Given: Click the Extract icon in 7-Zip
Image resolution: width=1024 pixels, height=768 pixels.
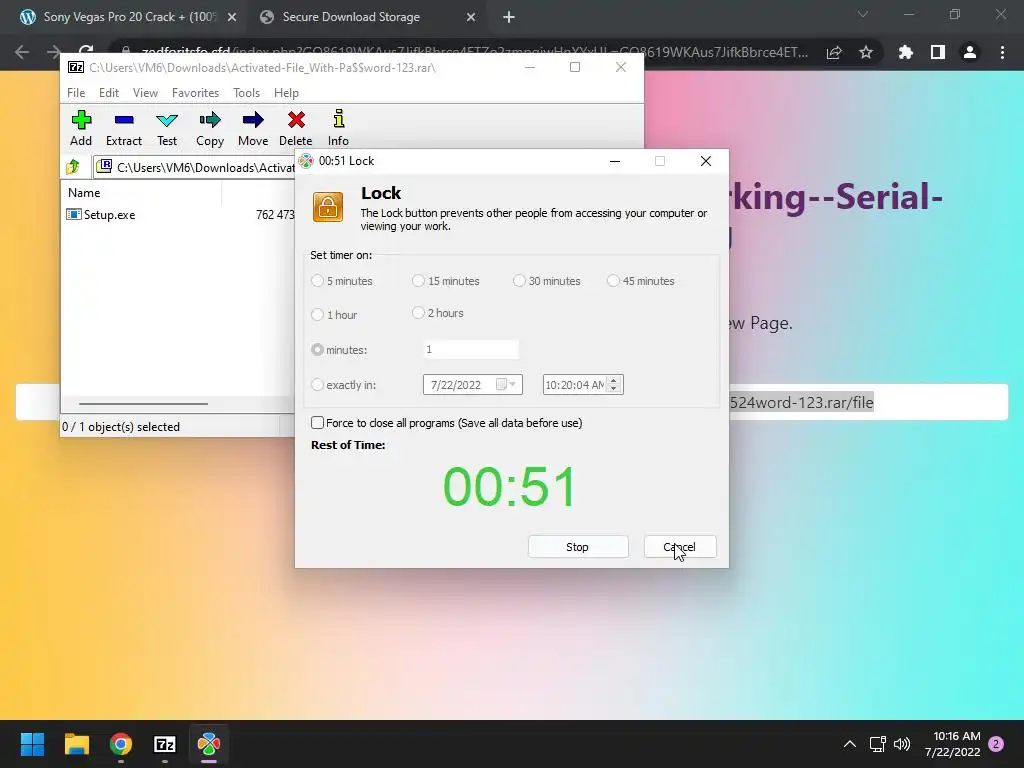Looking at the screenshot, I should pyautogui.click(x=123, y=120).
